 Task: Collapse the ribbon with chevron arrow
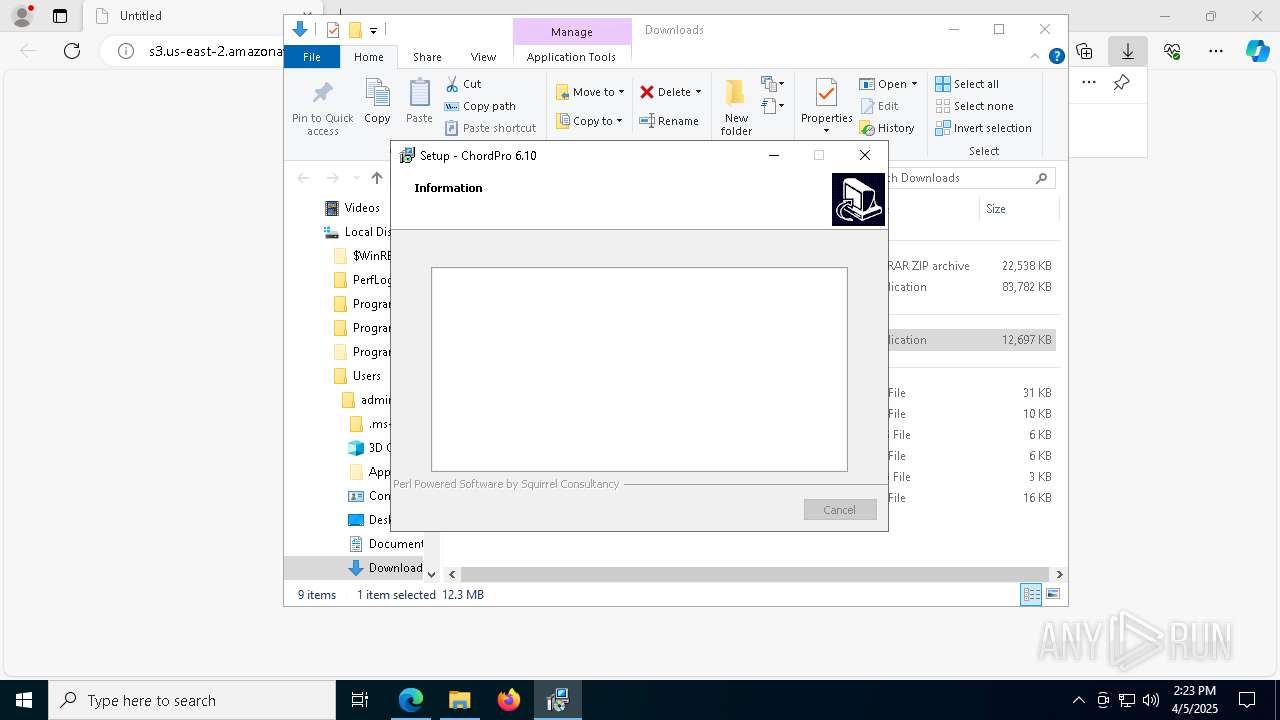pos(1035,57)
